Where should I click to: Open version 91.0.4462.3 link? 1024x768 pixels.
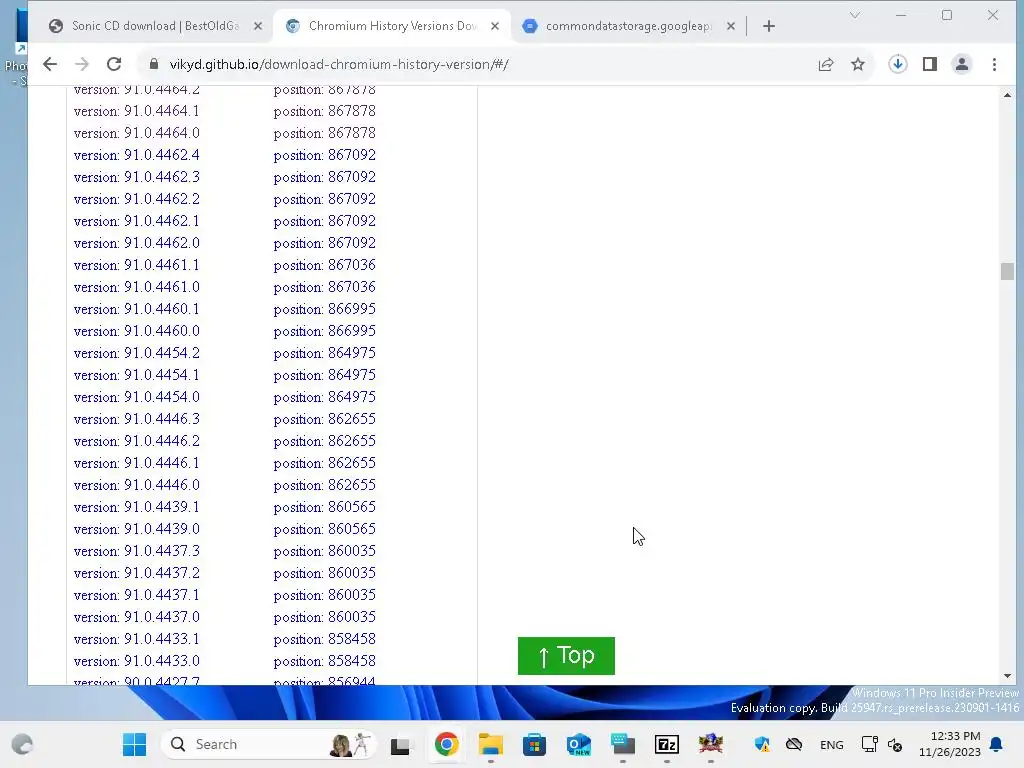(136, 177)
